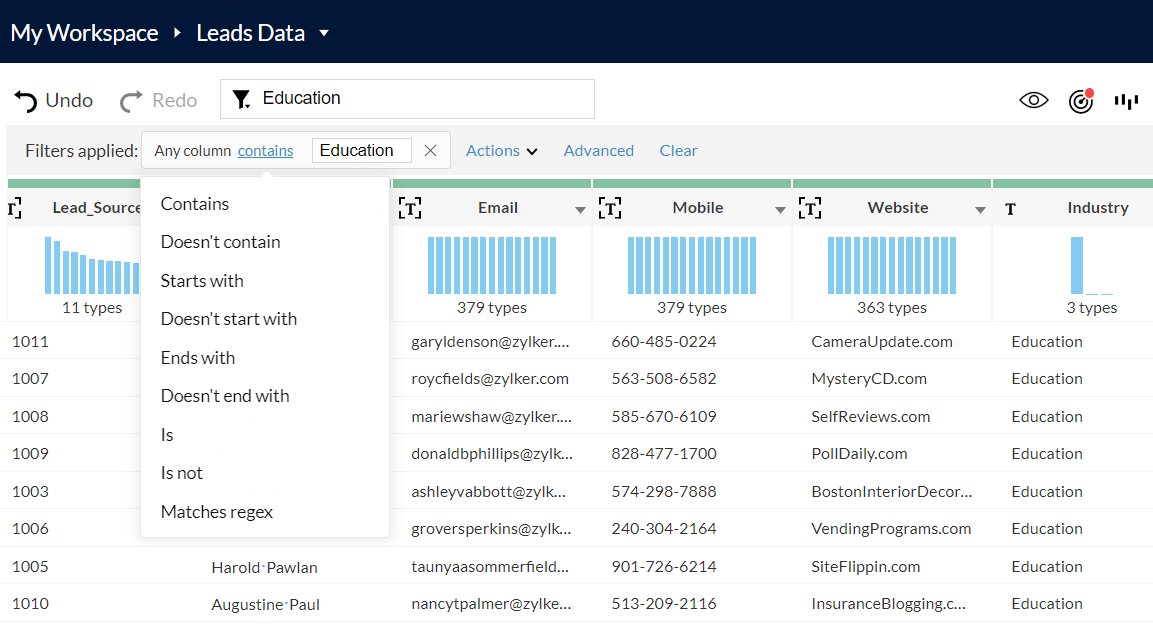Image resolution: width=1153 pixels, height=629 pixels.
Task: Click the Mobile column text type icon
Action: click(x=609, y=208)
